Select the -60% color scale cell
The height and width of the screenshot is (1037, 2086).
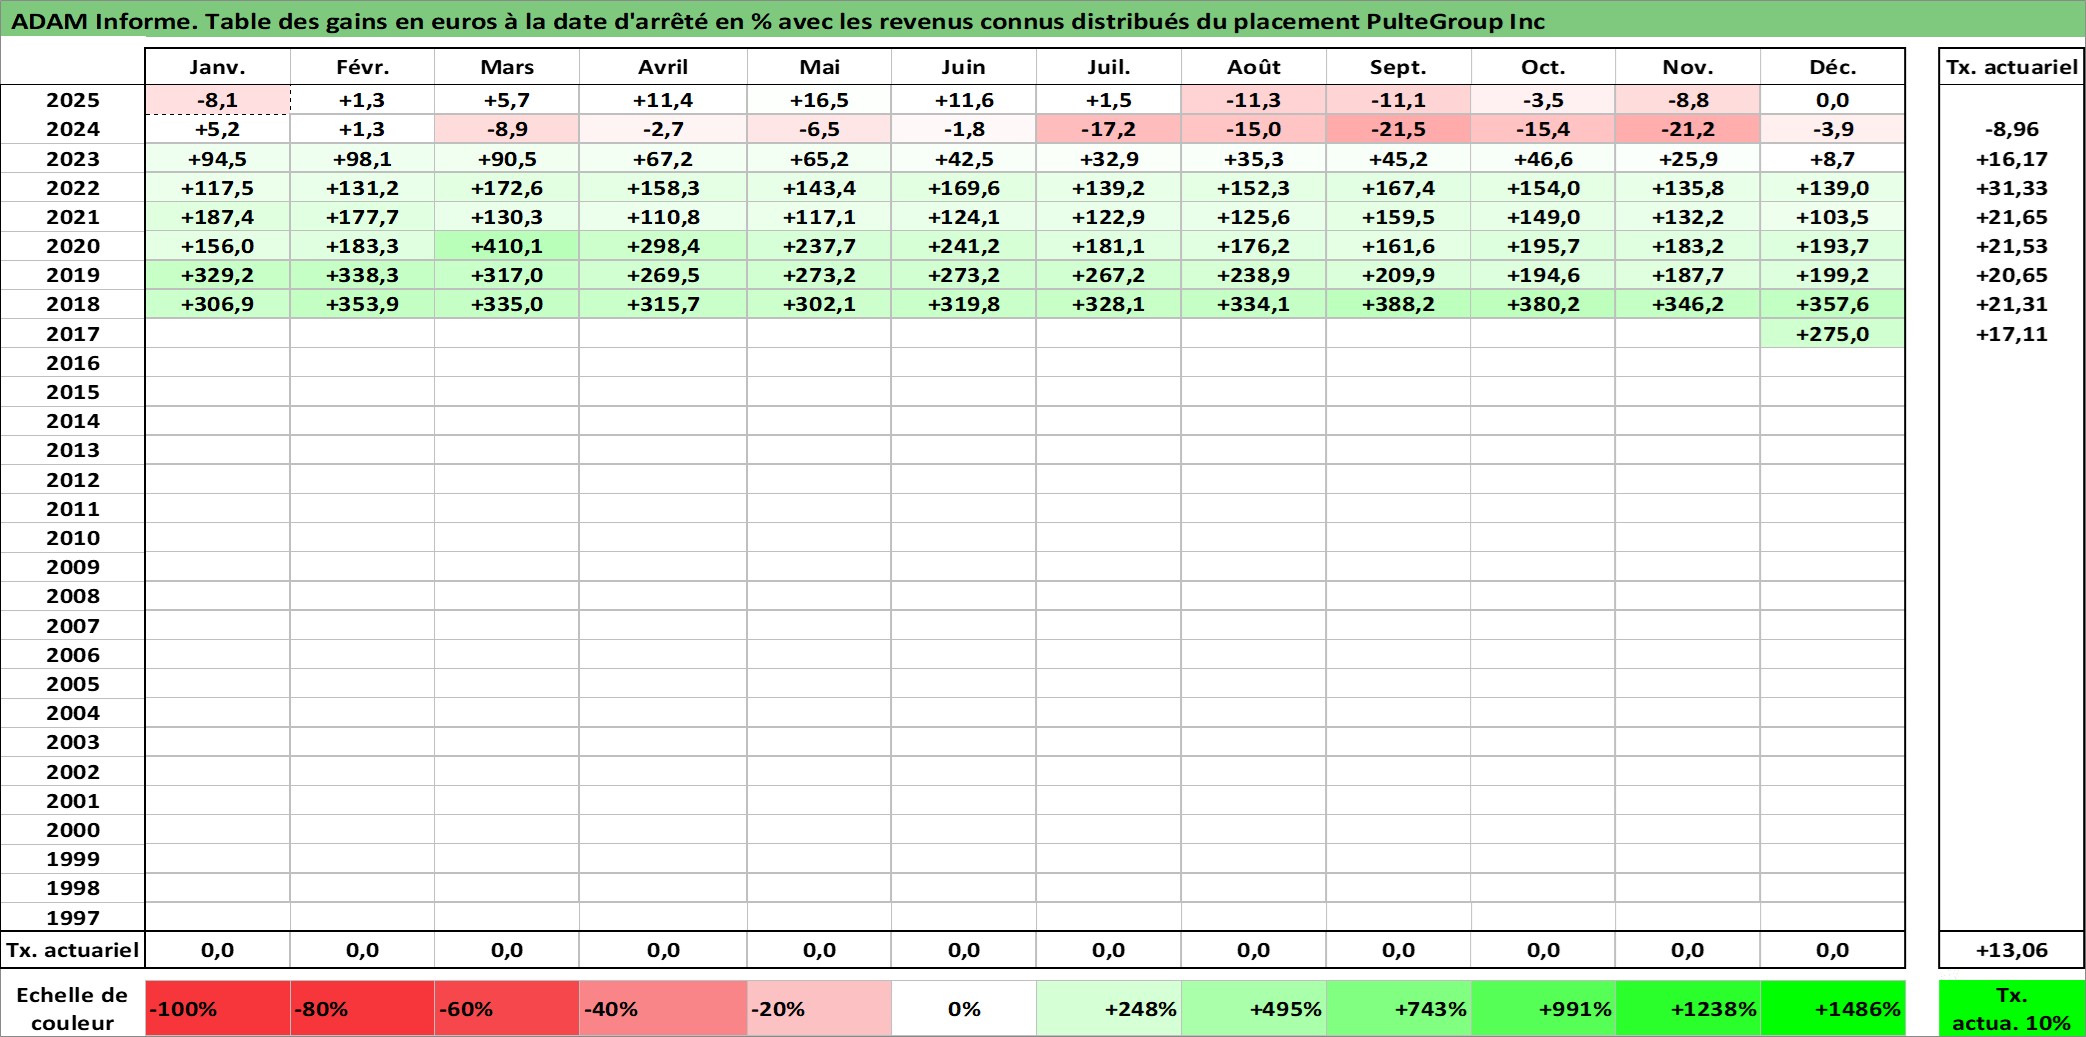point(507,1008)
